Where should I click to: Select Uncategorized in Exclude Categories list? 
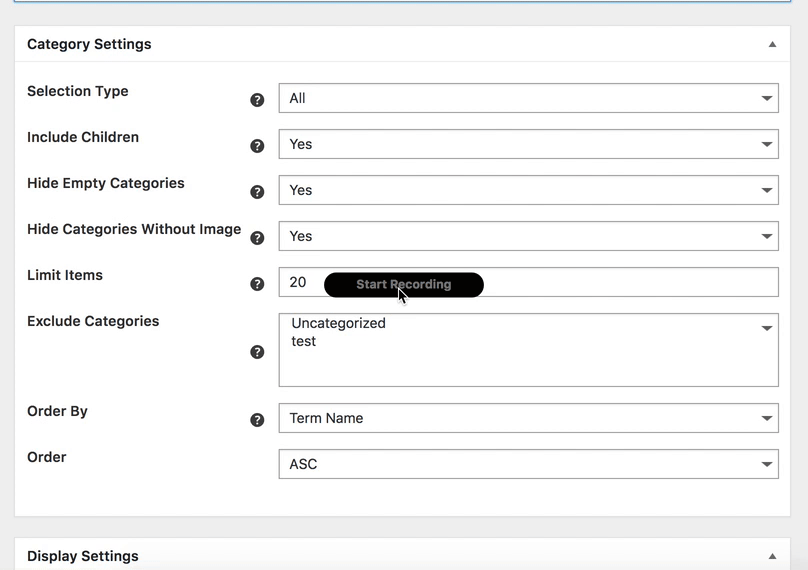coord(338,323)
